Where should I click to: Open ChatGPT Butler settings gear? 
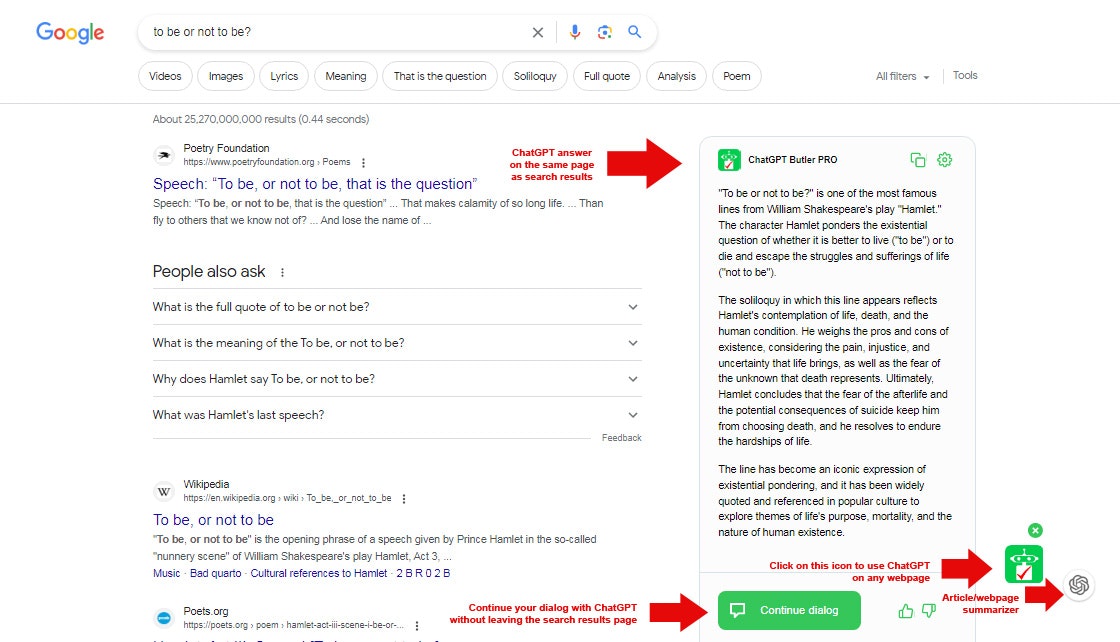[x=945, y=160]
